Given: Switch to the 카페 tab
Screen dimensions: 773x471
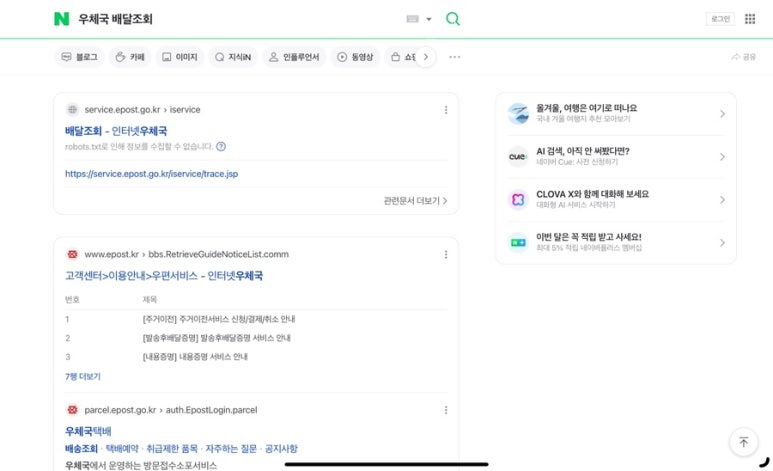Looking at the screenshot, I should pos(130,57).
